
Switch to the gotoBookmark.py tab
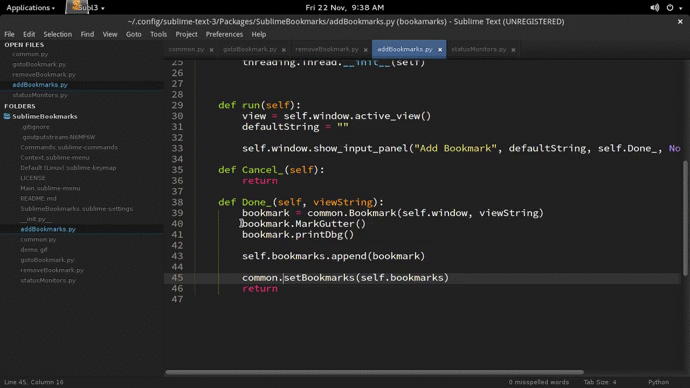pyautogui.click(x=250, y=49)
